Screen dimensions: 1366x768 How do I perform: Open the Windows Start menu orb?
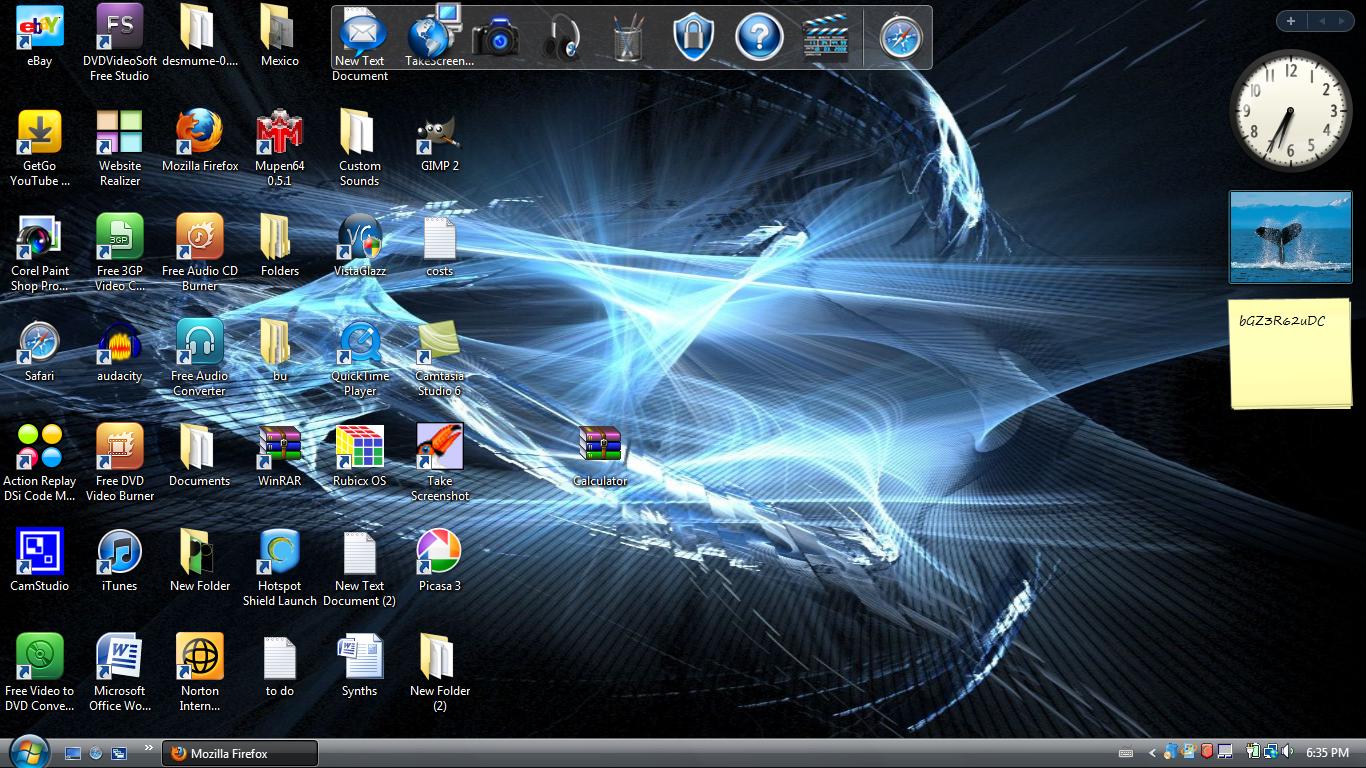27,751
